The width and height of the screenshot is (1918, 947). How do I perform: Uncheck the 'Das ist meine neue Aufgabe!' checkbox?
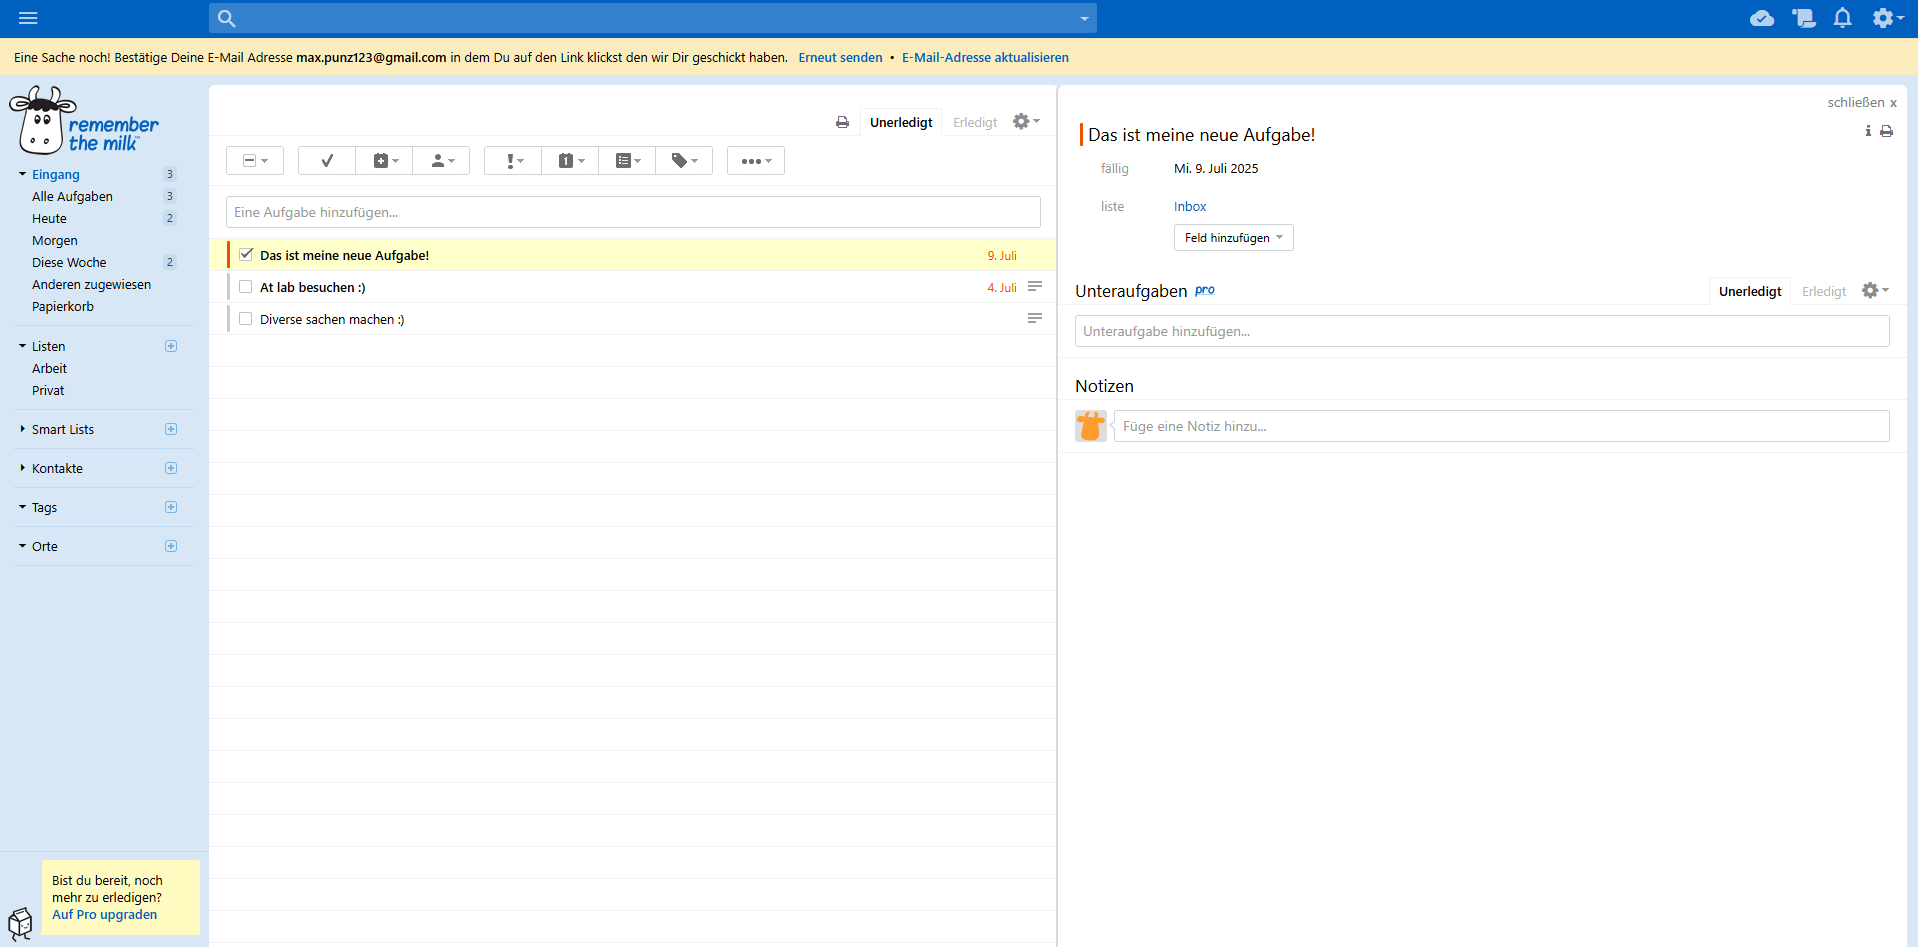coord(246,255)
